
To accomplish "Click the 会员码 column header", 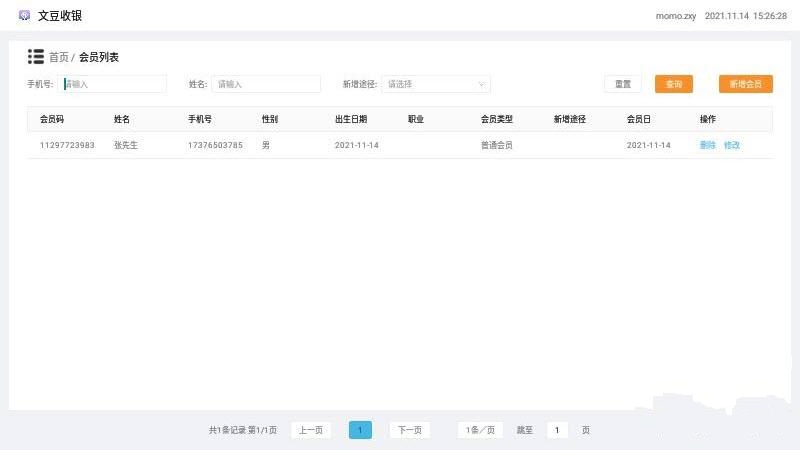I will click(51, 119).
